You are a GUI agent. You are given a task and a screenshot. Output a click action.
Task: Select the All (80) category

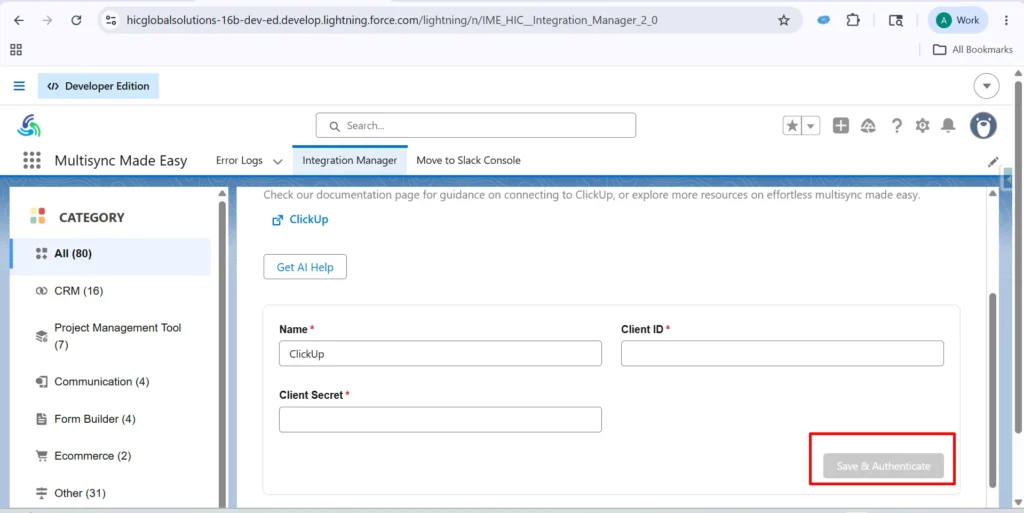(111, 253)
